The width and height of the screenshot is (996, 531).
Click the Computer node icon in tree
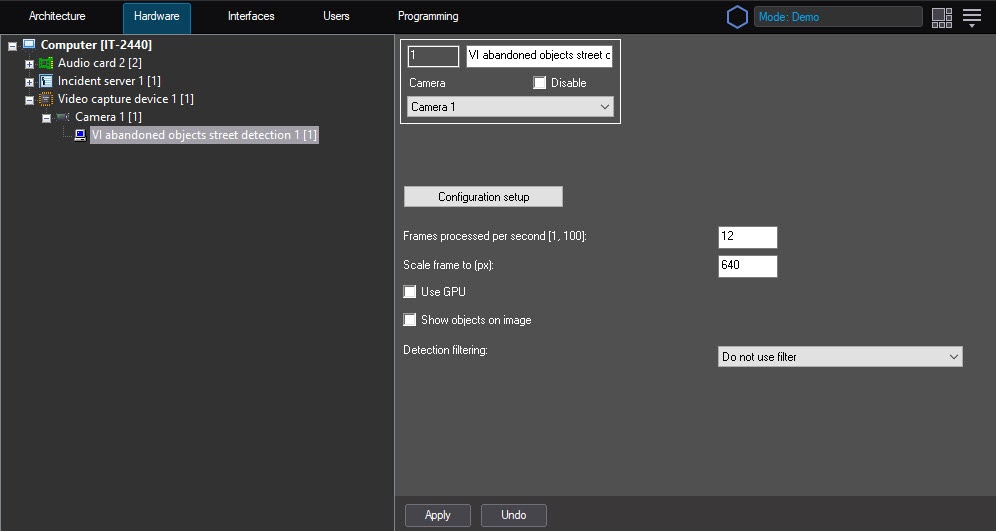click(x=29, y=45)
